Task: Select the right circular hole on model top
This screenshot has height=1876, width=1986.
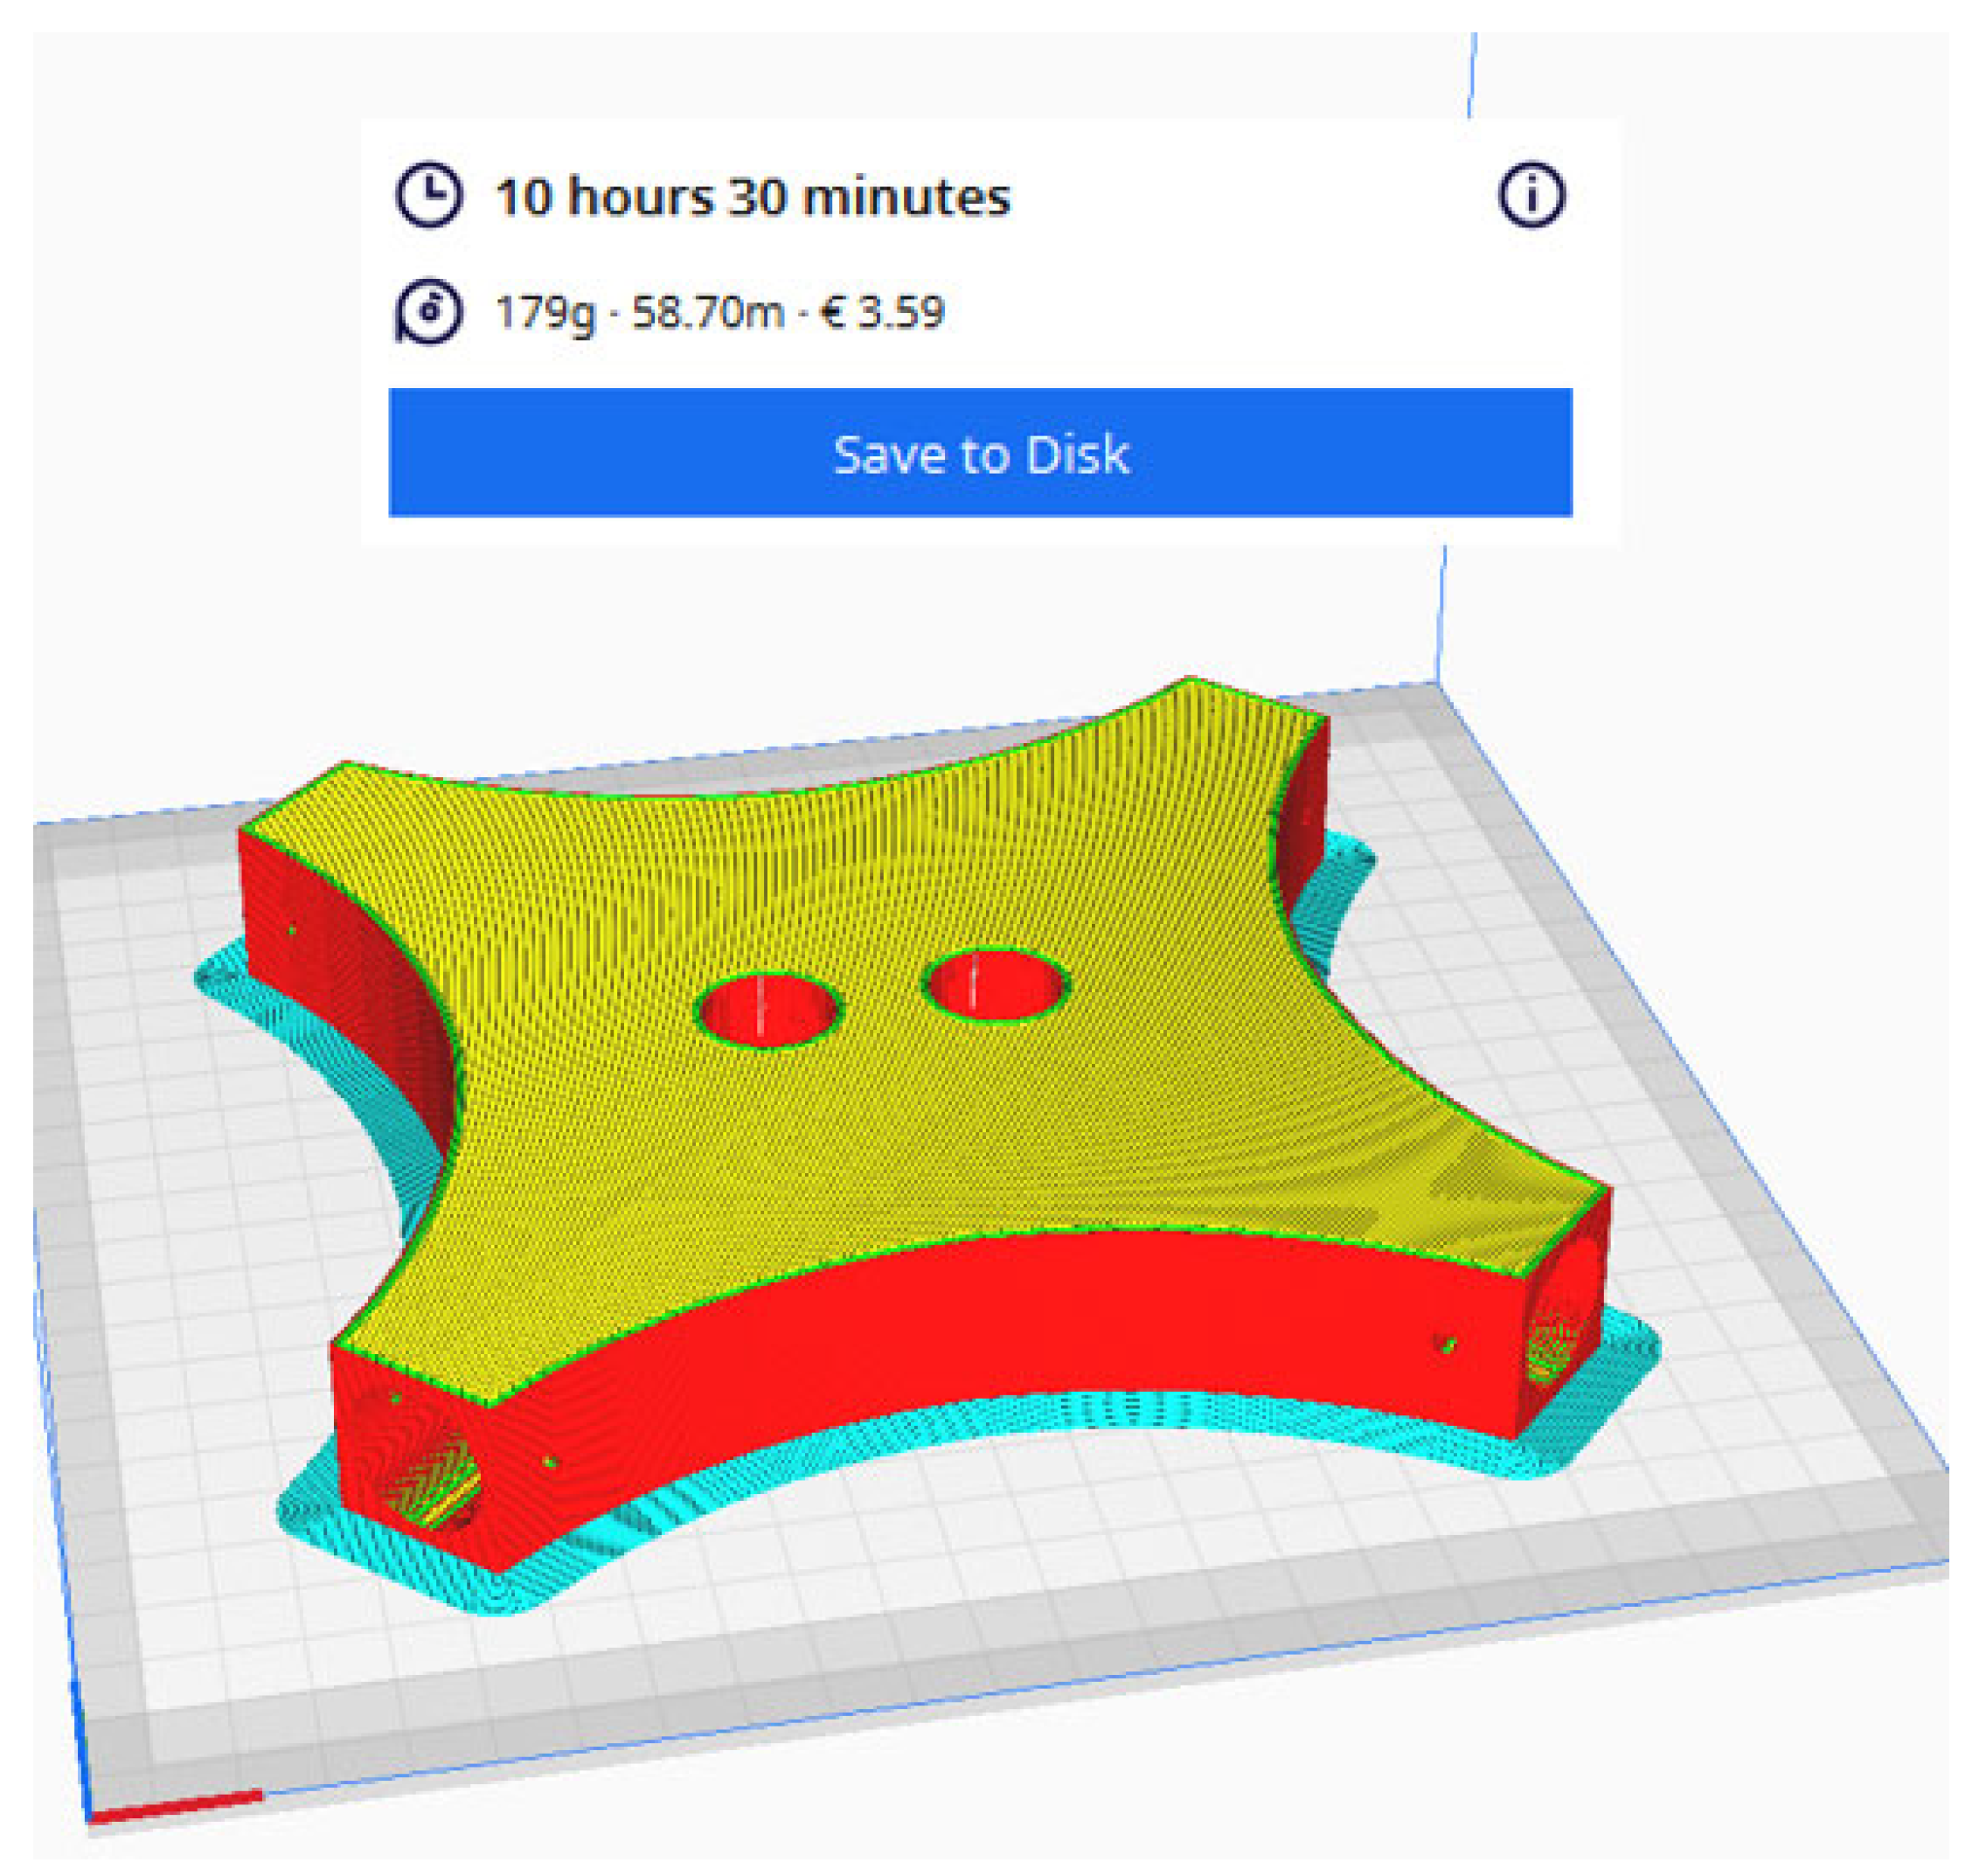Action: 994,985
